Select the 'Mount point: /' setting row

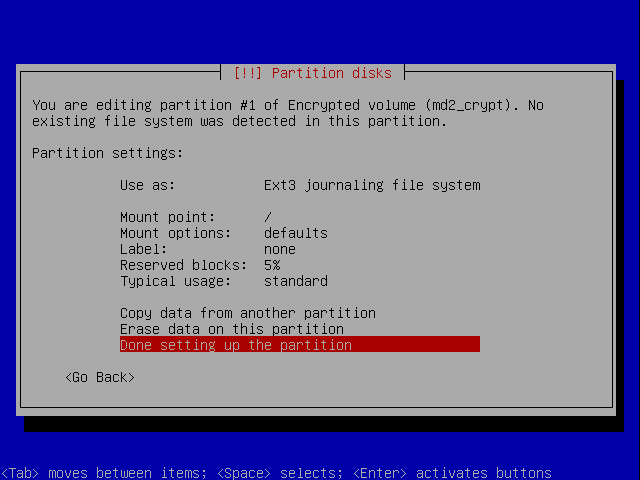coord(300,217)
